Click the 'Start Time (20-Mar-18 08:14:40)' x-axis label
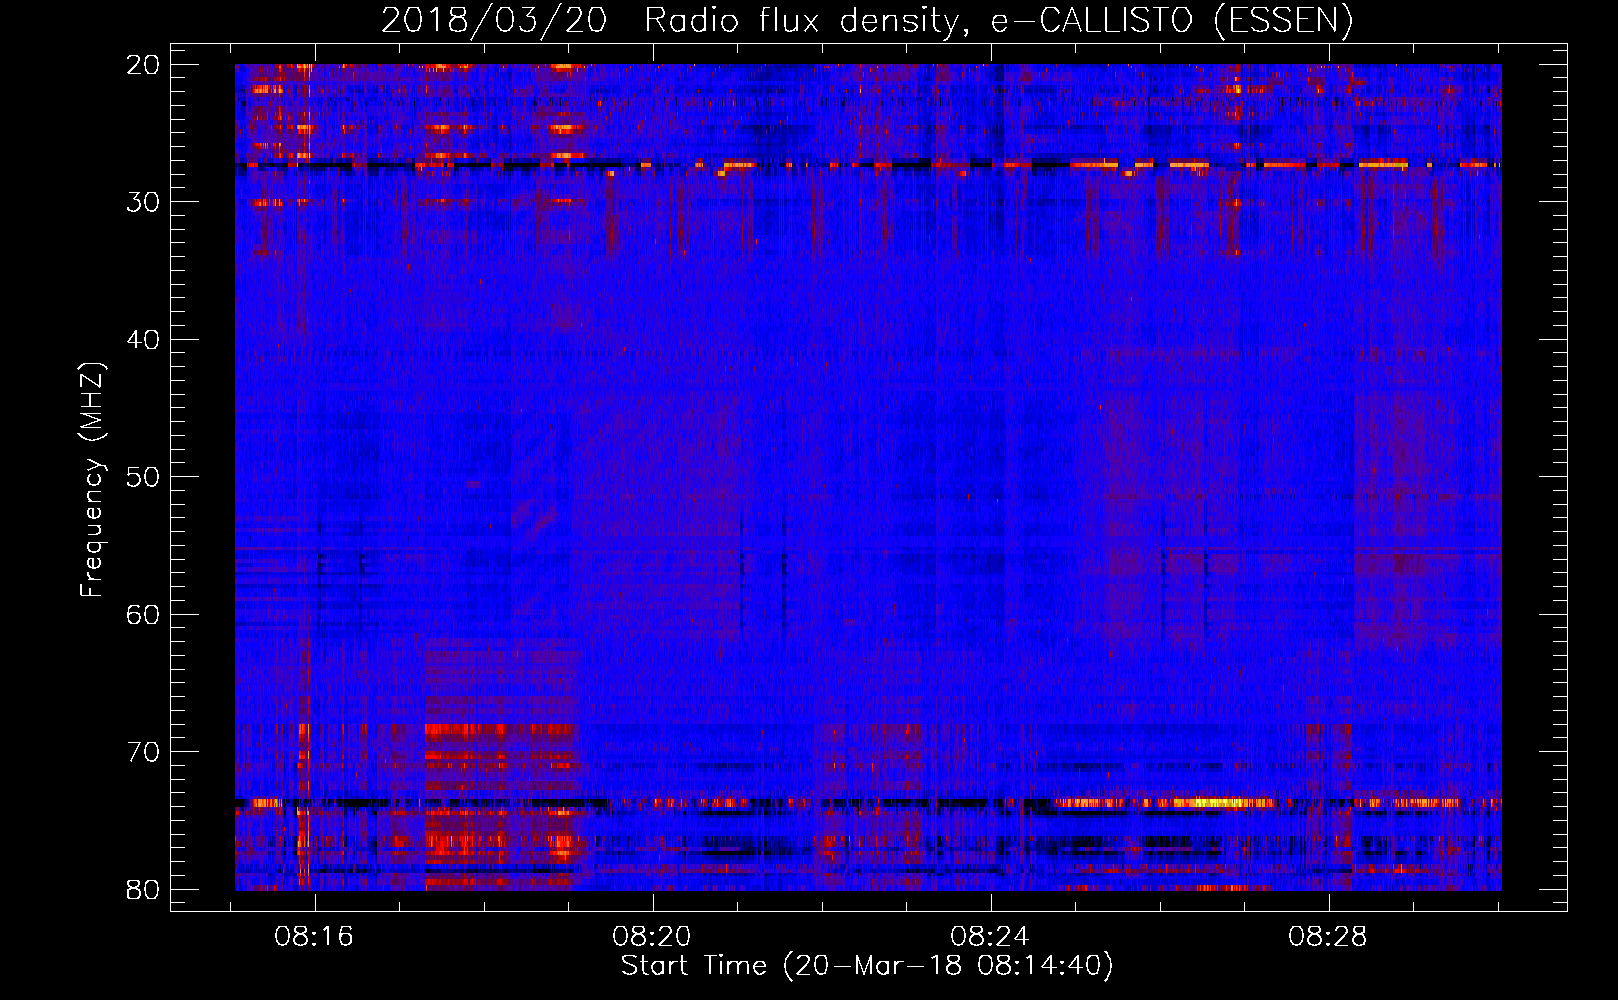The height and width of the screenshot is (1000, 1618). coord(867,966)
